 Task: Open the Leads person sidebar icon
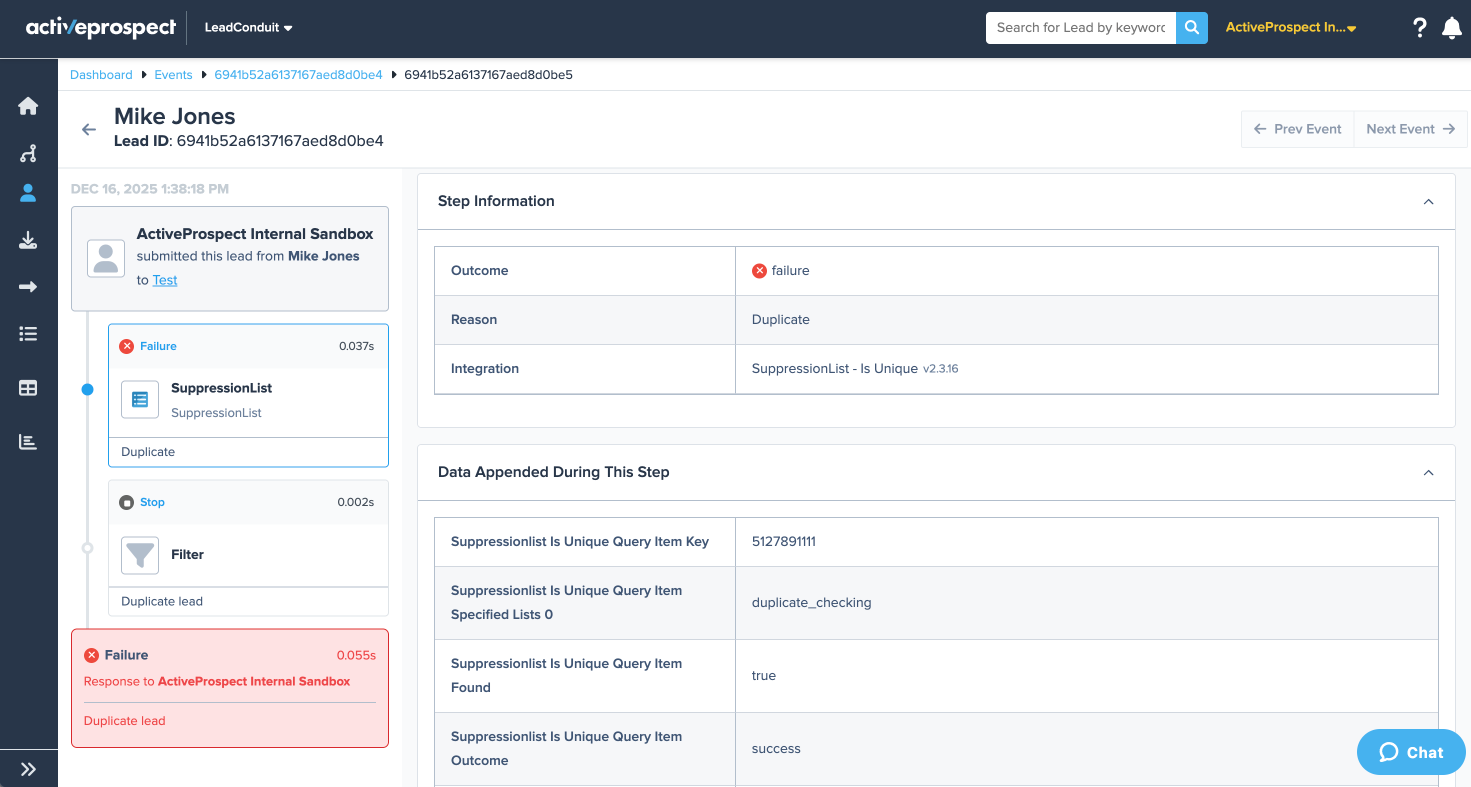[x=28, y=194]
